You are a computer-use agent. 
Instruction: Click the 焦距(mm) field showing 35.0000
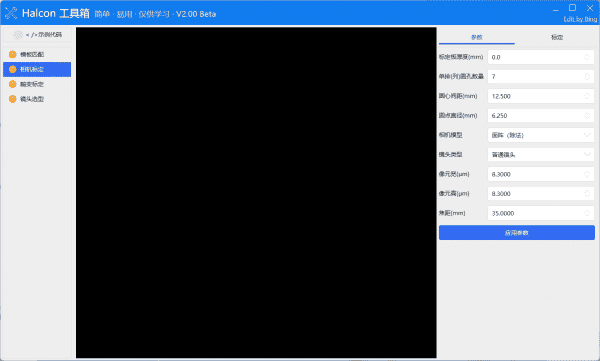tap(541, 213)
